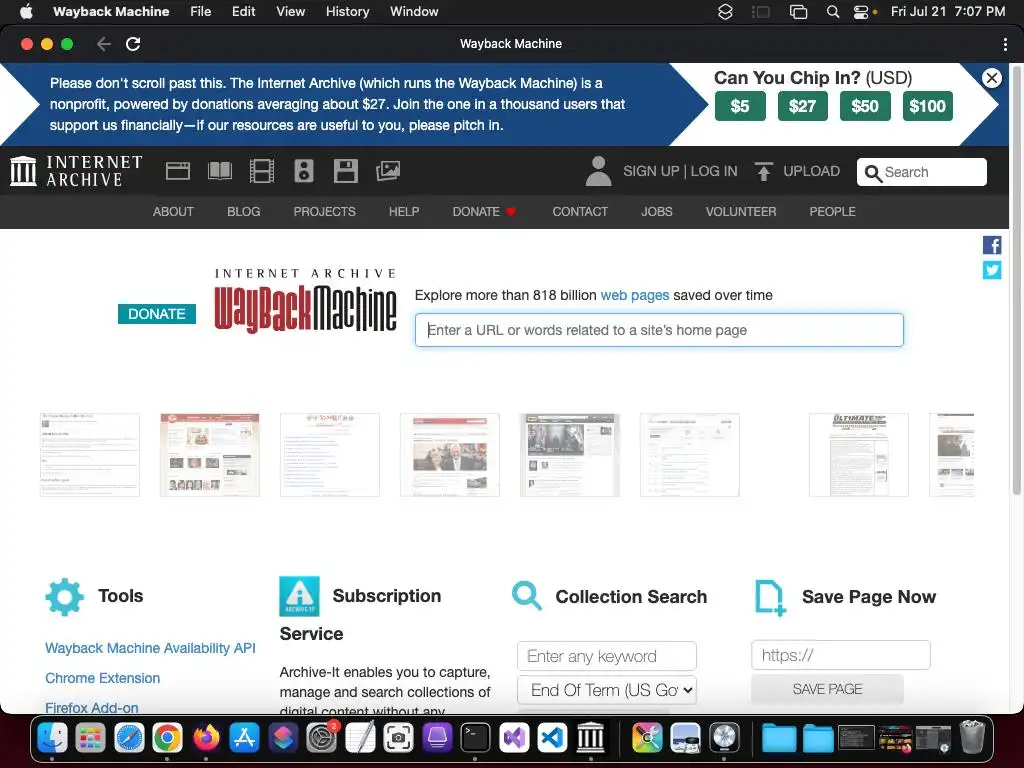
Task: Open the Edit menu
Action: (x=244, y=12)
